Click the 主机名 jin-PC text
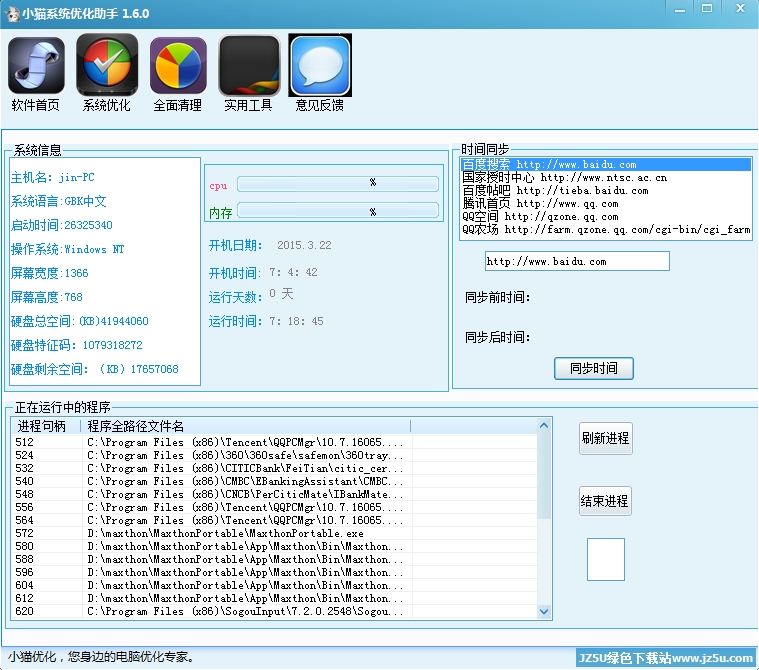This screenshot has height=670, width=759. pyautogui.click(x=53, y=177)
